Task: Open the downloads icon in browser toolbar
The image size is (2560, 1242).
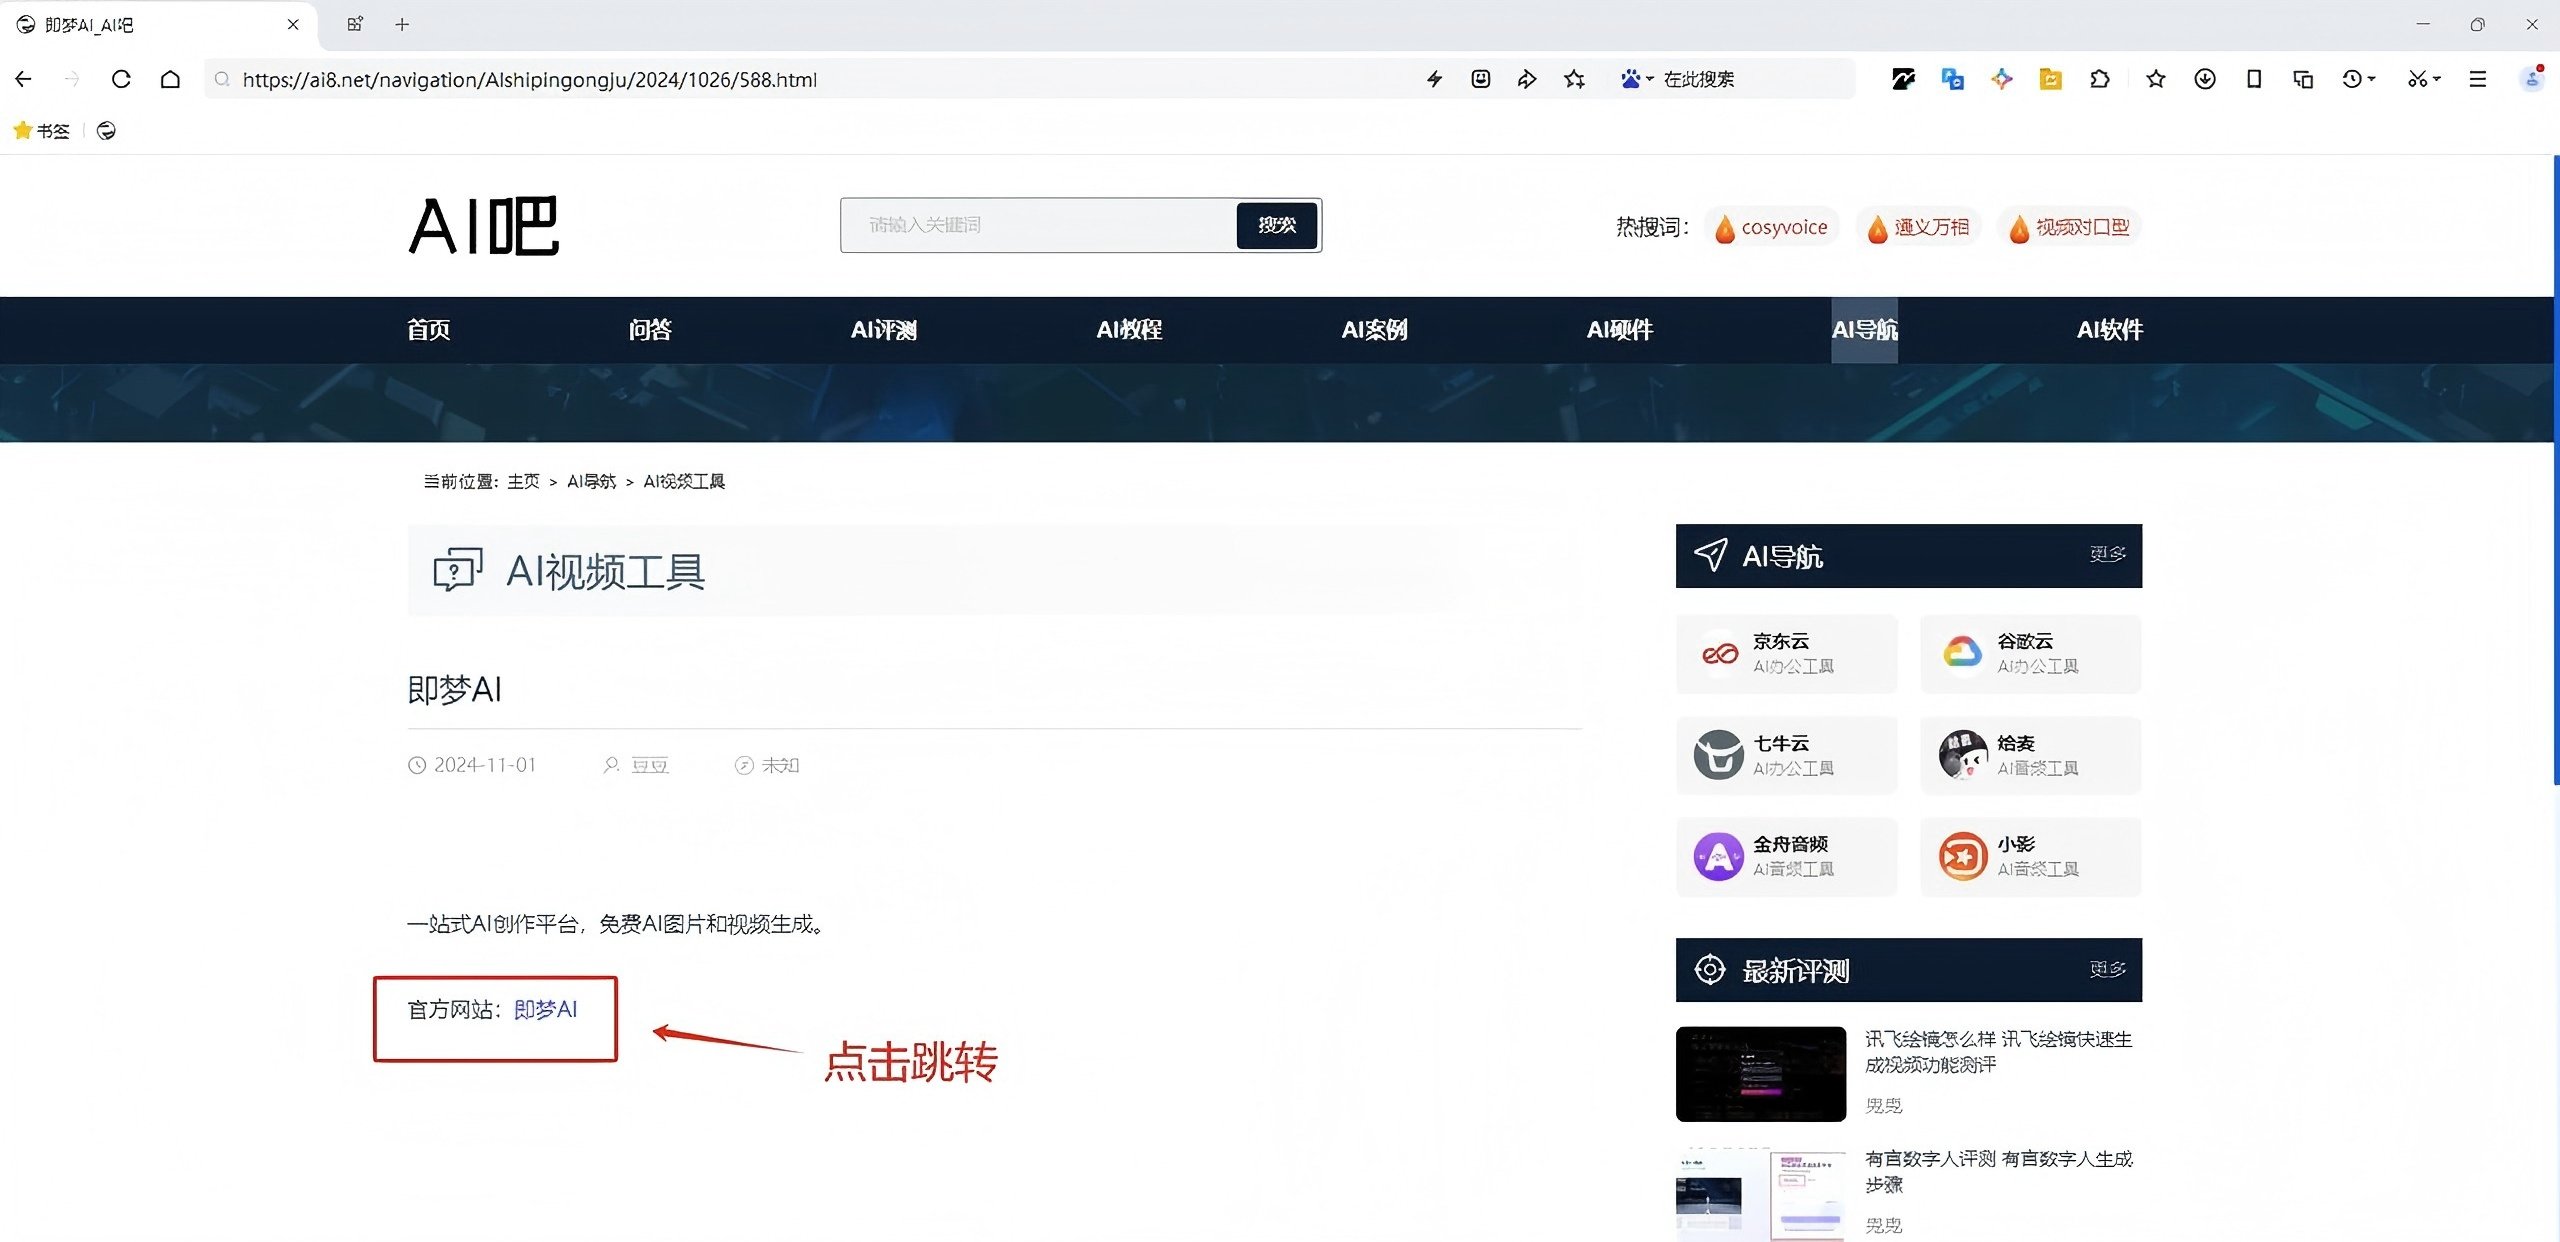Action: 2203,79
